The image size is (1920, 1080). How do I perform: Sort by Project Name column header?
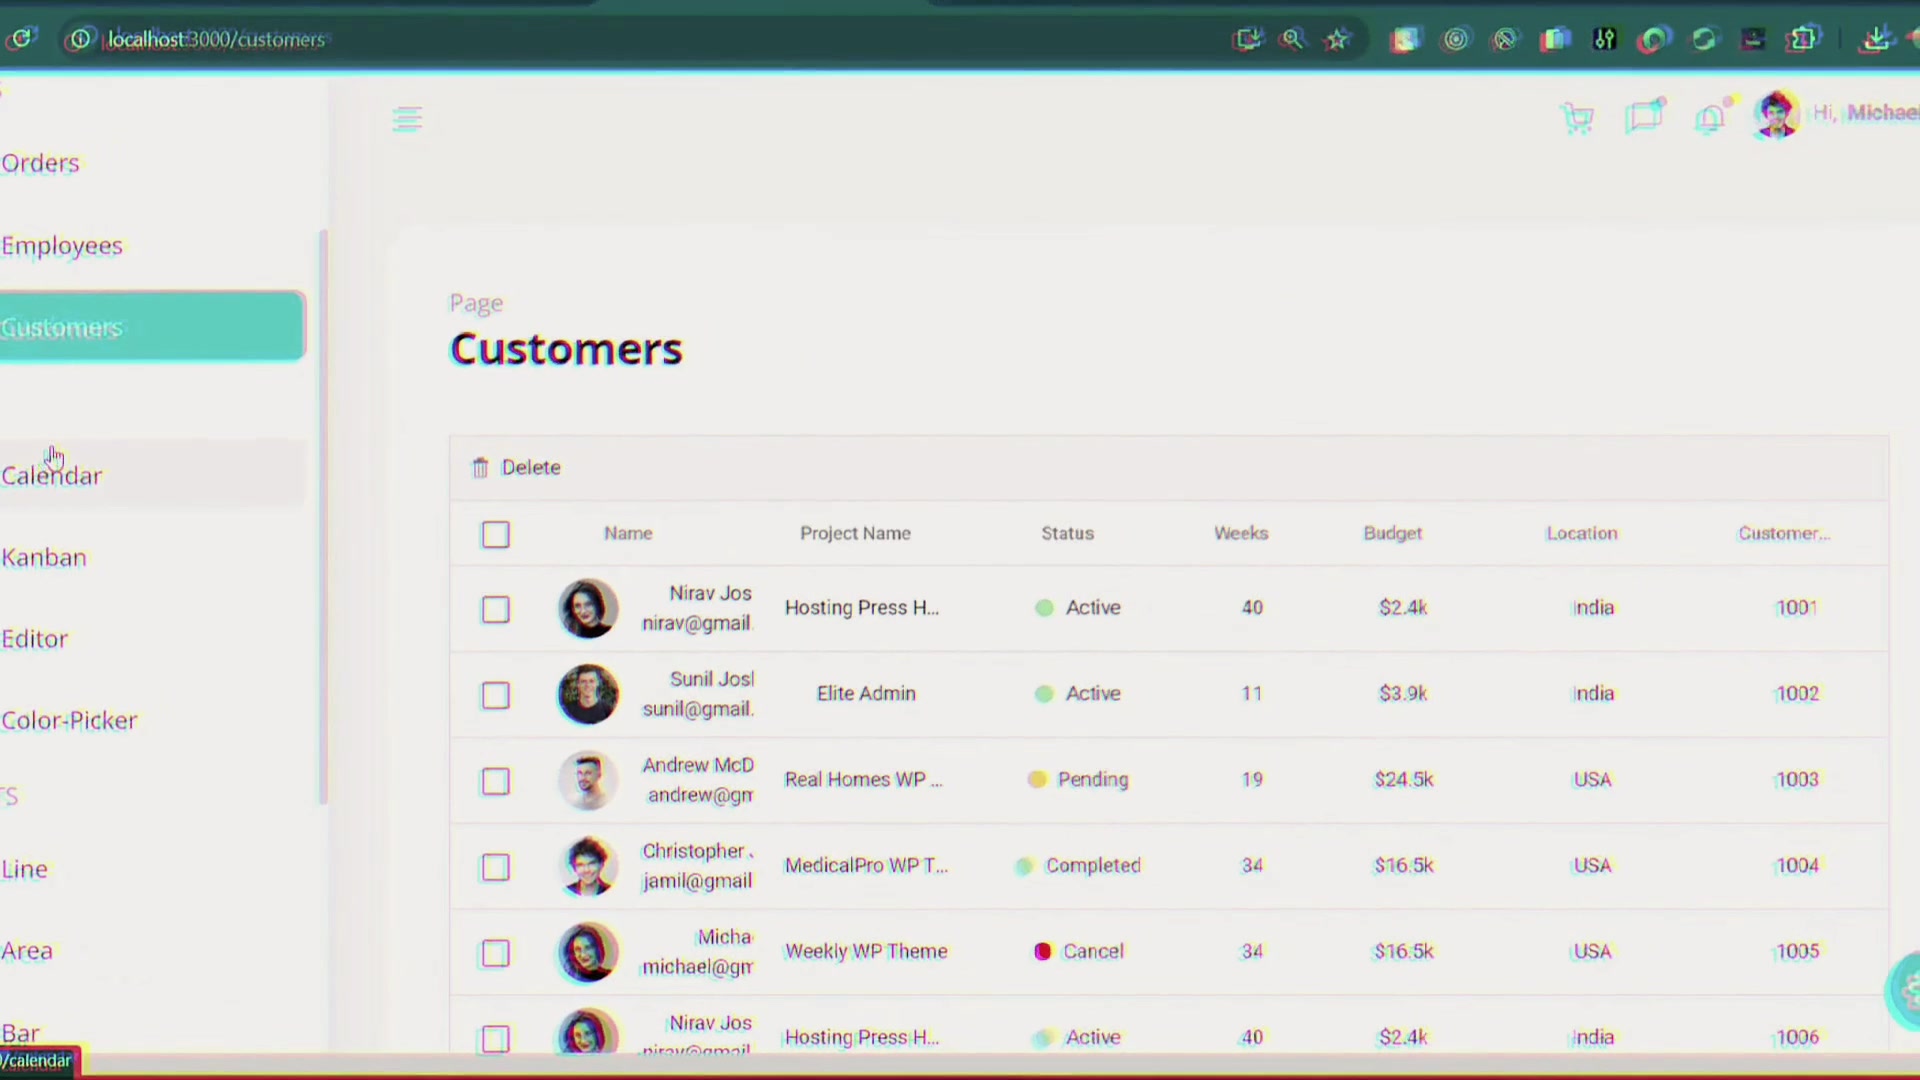point(855,534)
